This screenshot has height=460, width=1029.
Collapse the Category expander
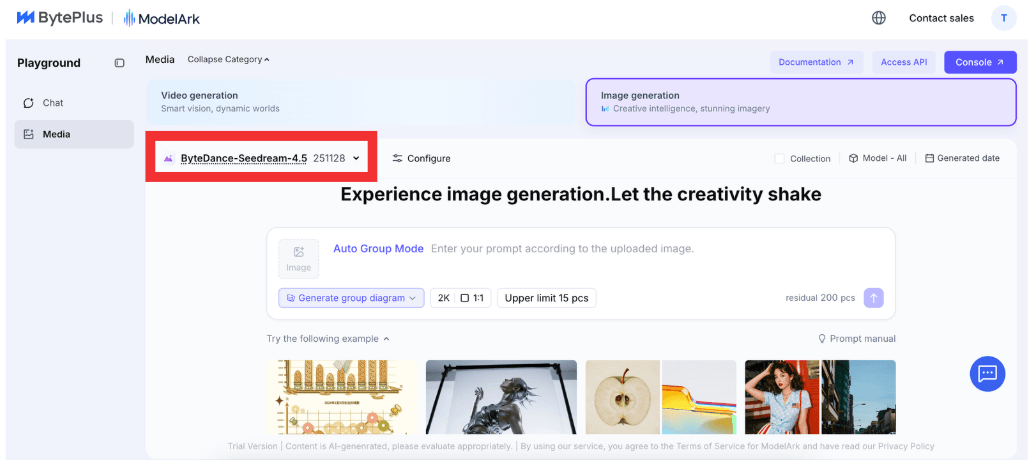228,60
